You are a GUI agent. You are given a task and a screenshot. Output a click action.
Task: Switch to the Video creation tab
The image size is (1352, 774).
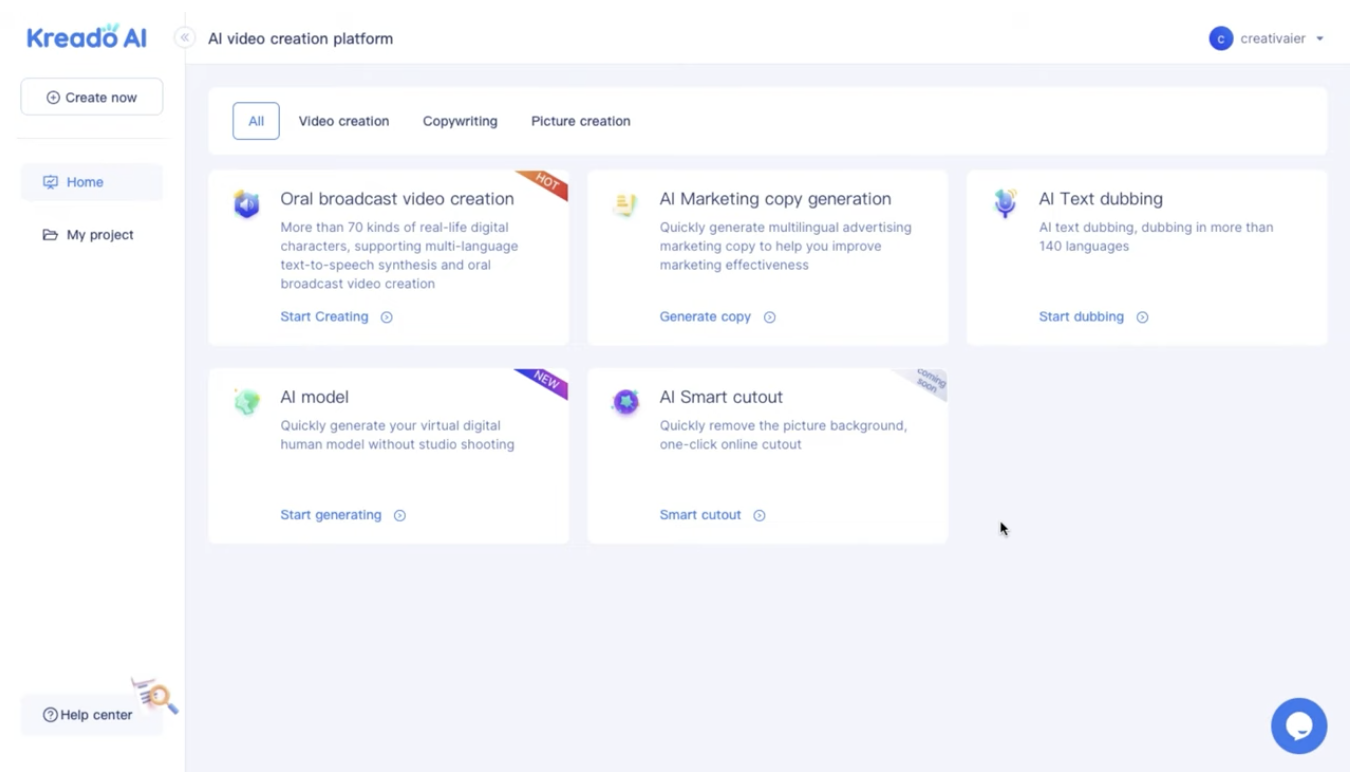[344, 121]
